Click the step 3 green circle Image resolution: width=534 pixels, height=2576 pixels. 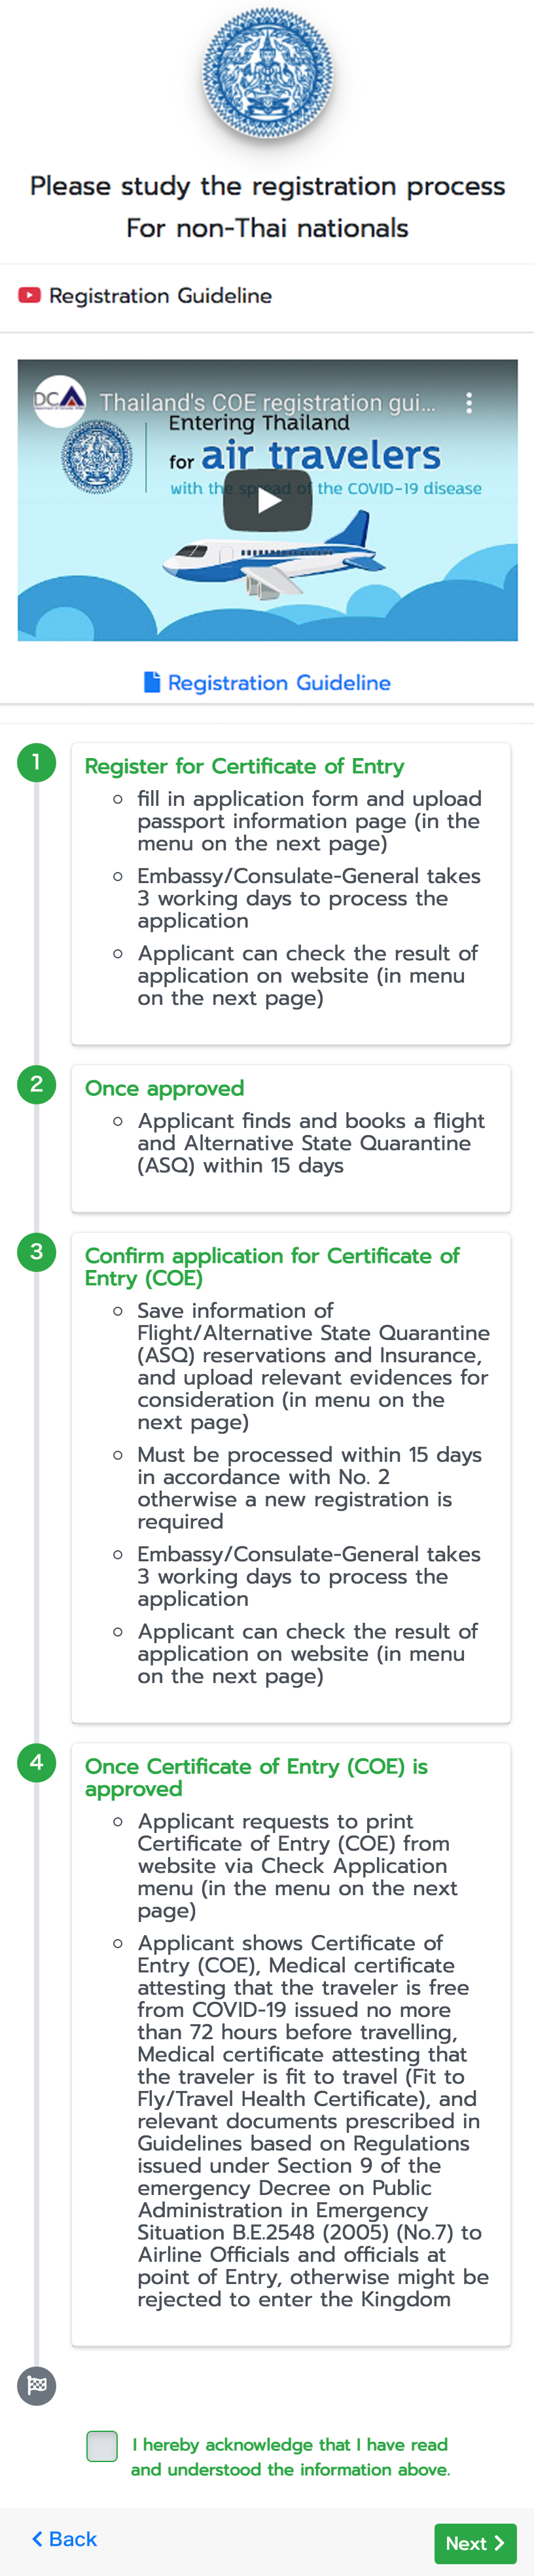[x=37, y=1251]
